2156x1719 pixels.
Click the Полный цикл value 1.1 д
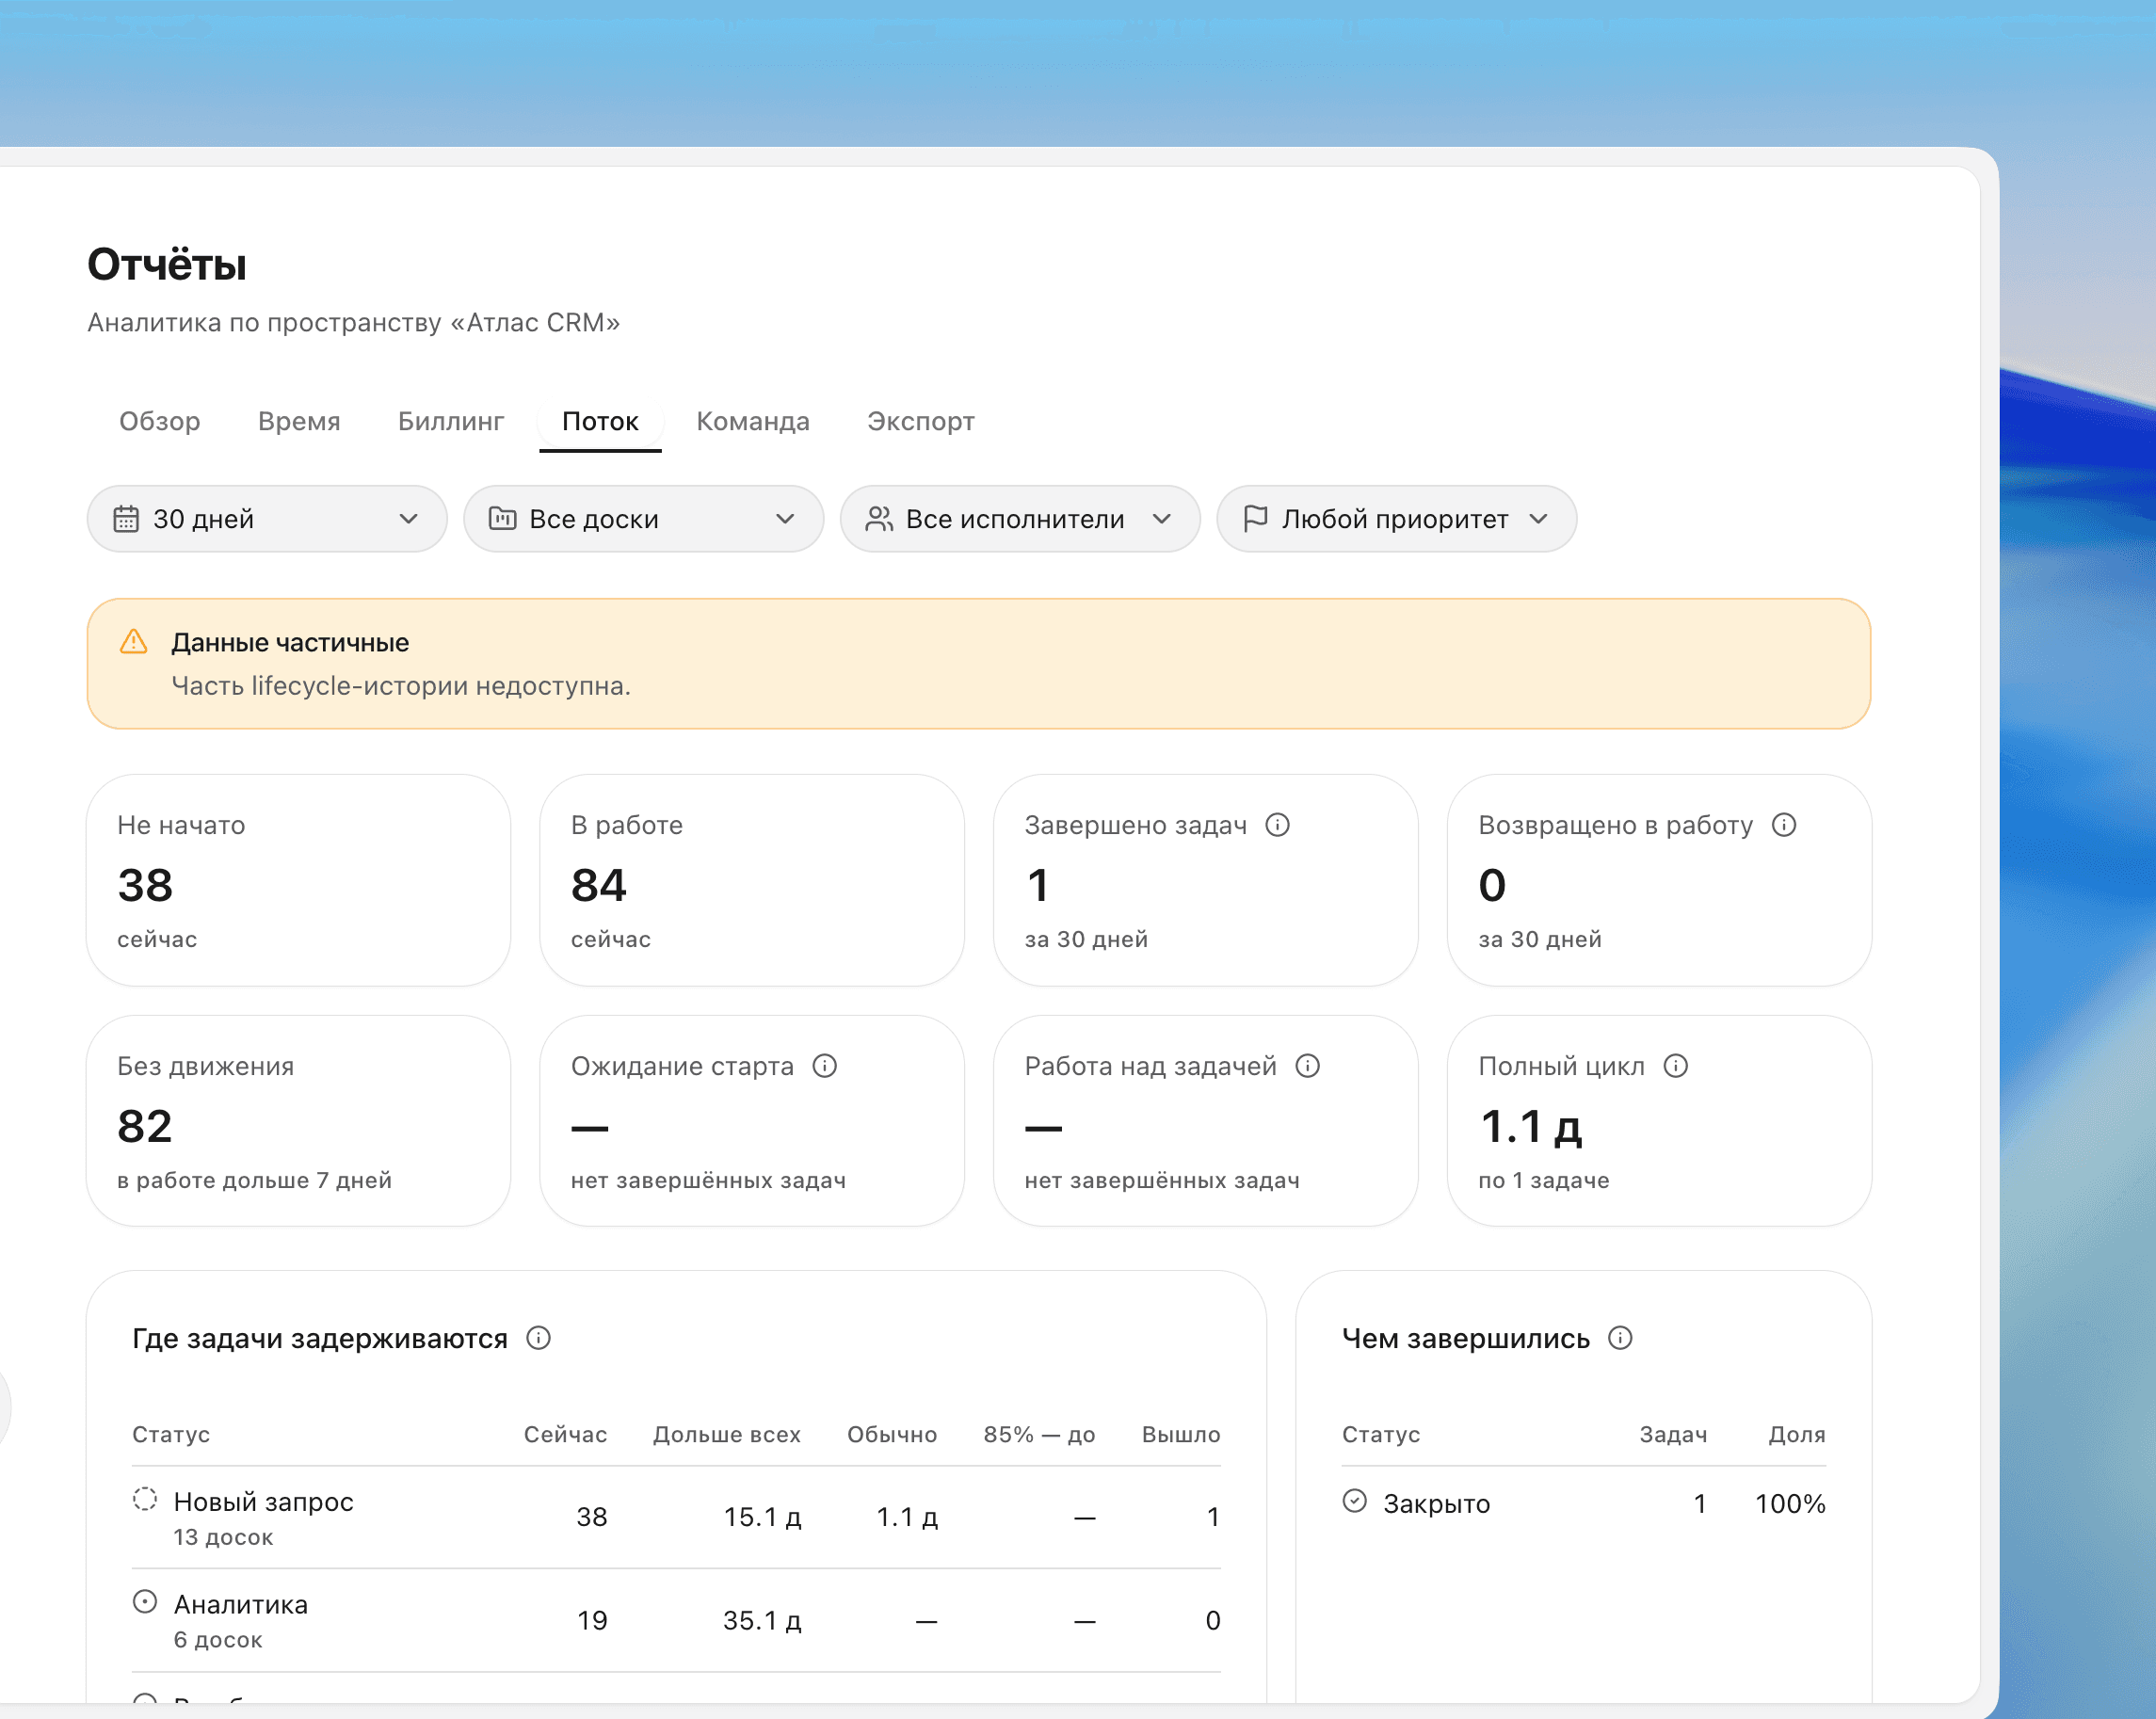[1530, 1127]
